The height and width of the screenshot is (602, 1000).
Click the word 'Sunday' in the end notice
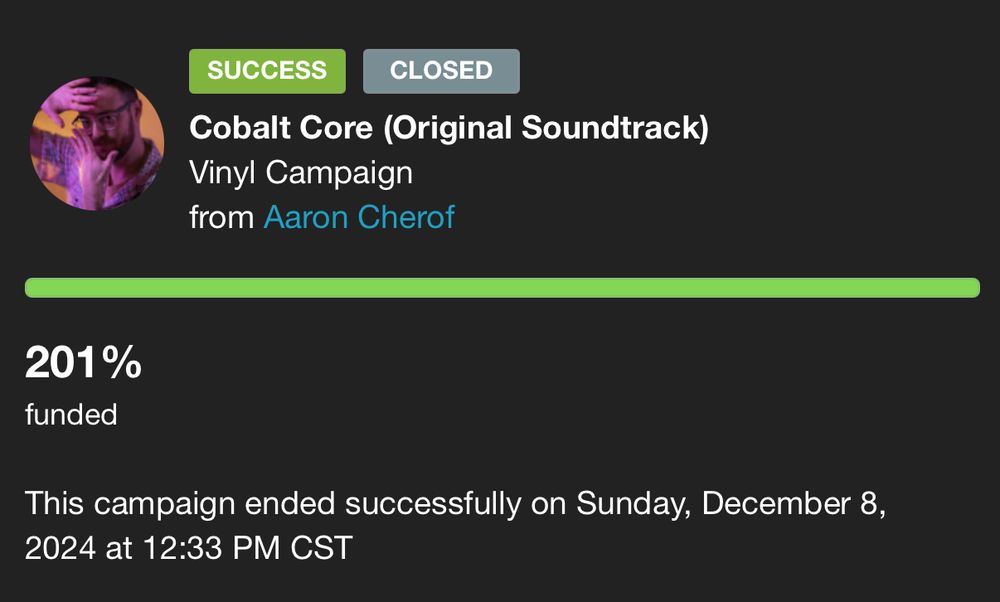pyautogui.click(x=631, y=504)
